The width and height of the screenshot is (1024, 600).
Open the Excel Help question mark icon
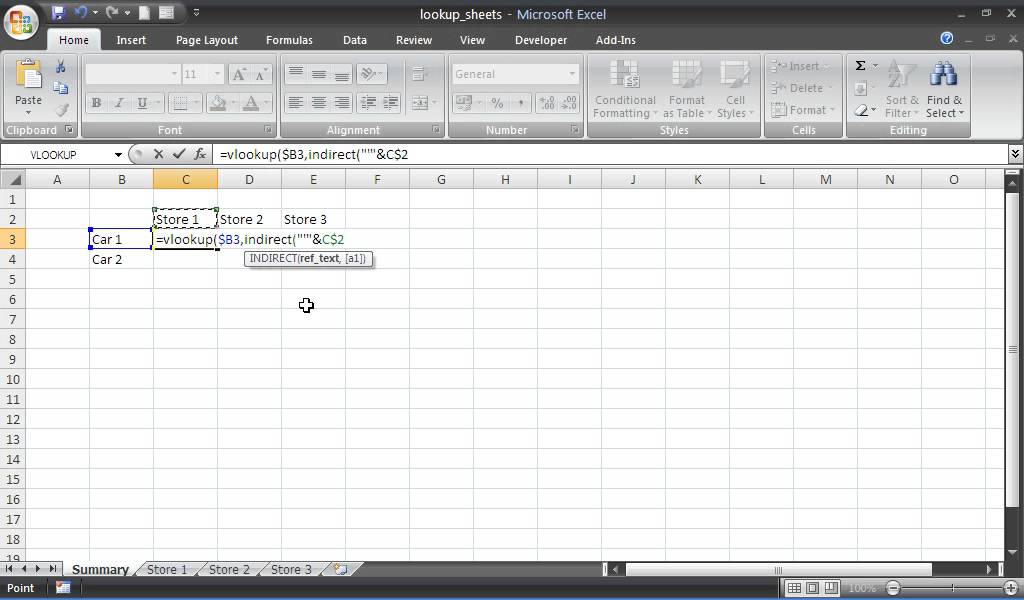(946, 39)
